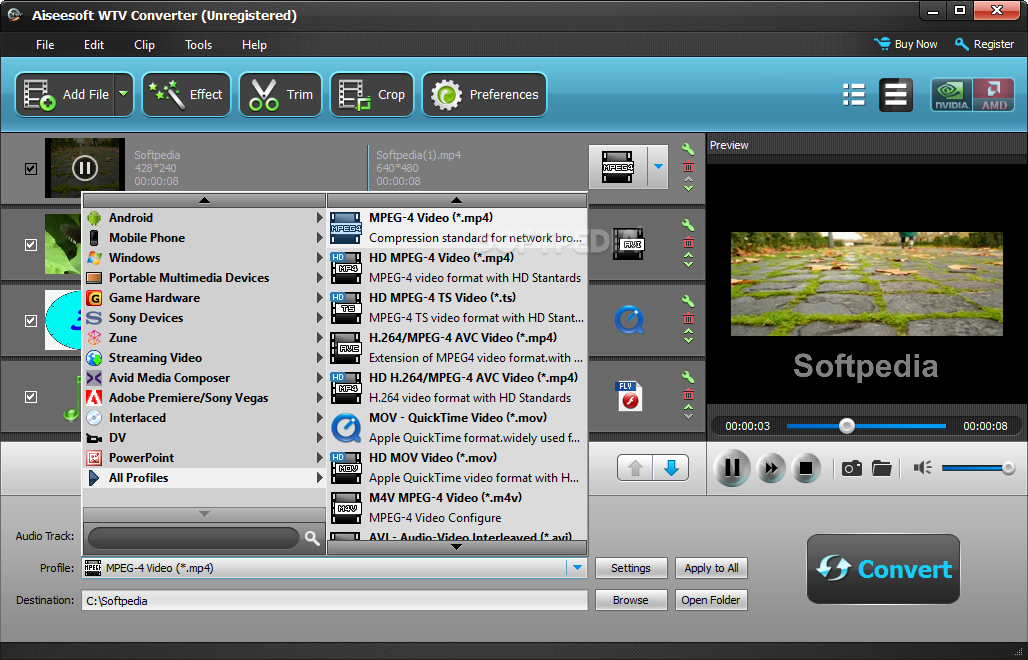Click the Browse button
Image resolution: width=1028 pixels, height=660 pixels.
pyautogui.click(x=631, y=600)
